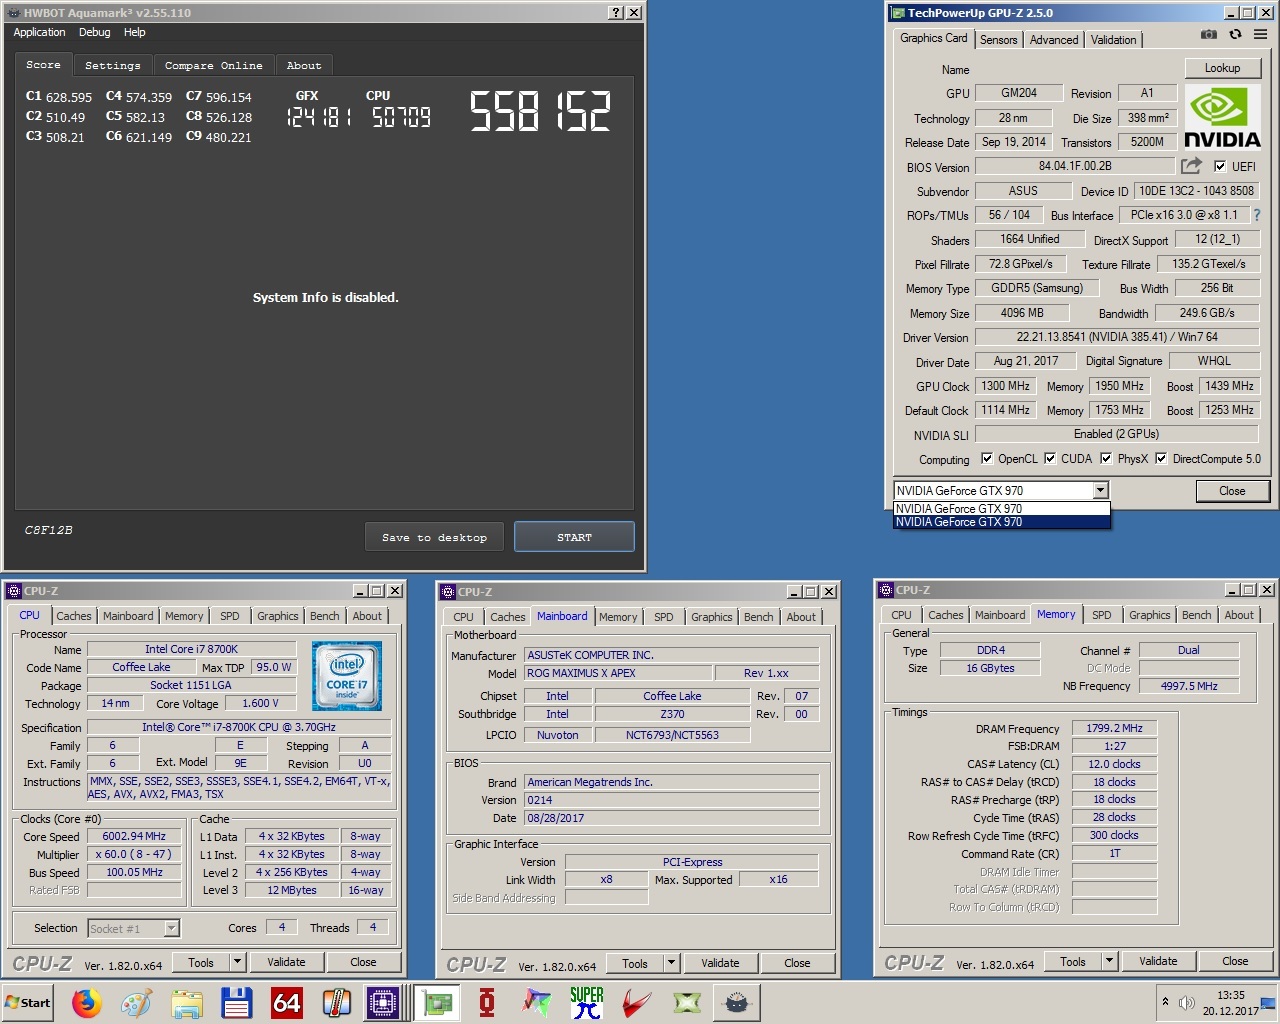
Task: Open the GPU-Z hamburger menu
Action: coord(1260,34)
